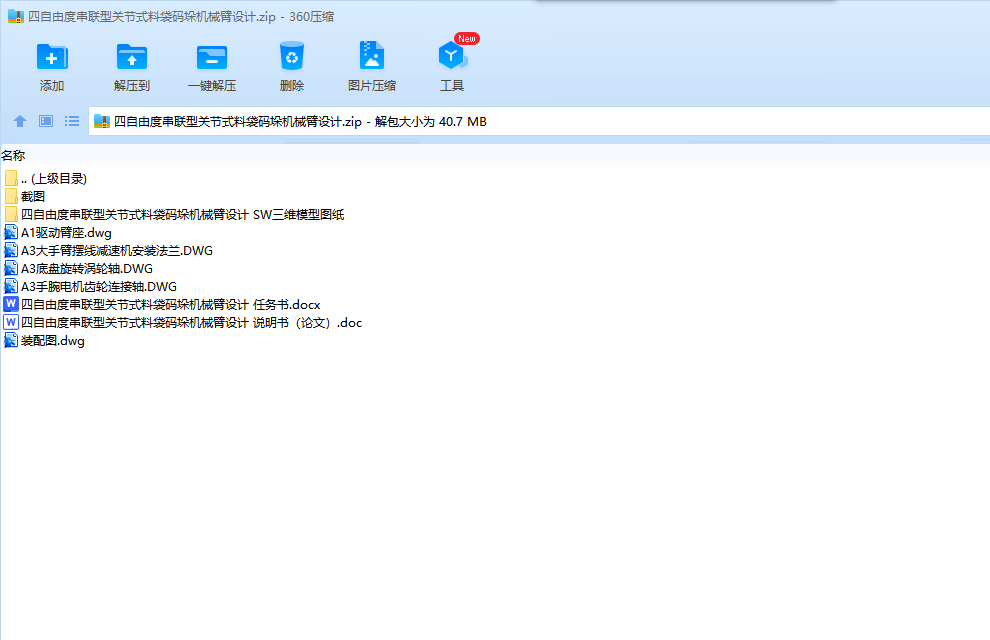Select file A3大手臂摆线减速机安装法兰.DWG

pos(109,251)
